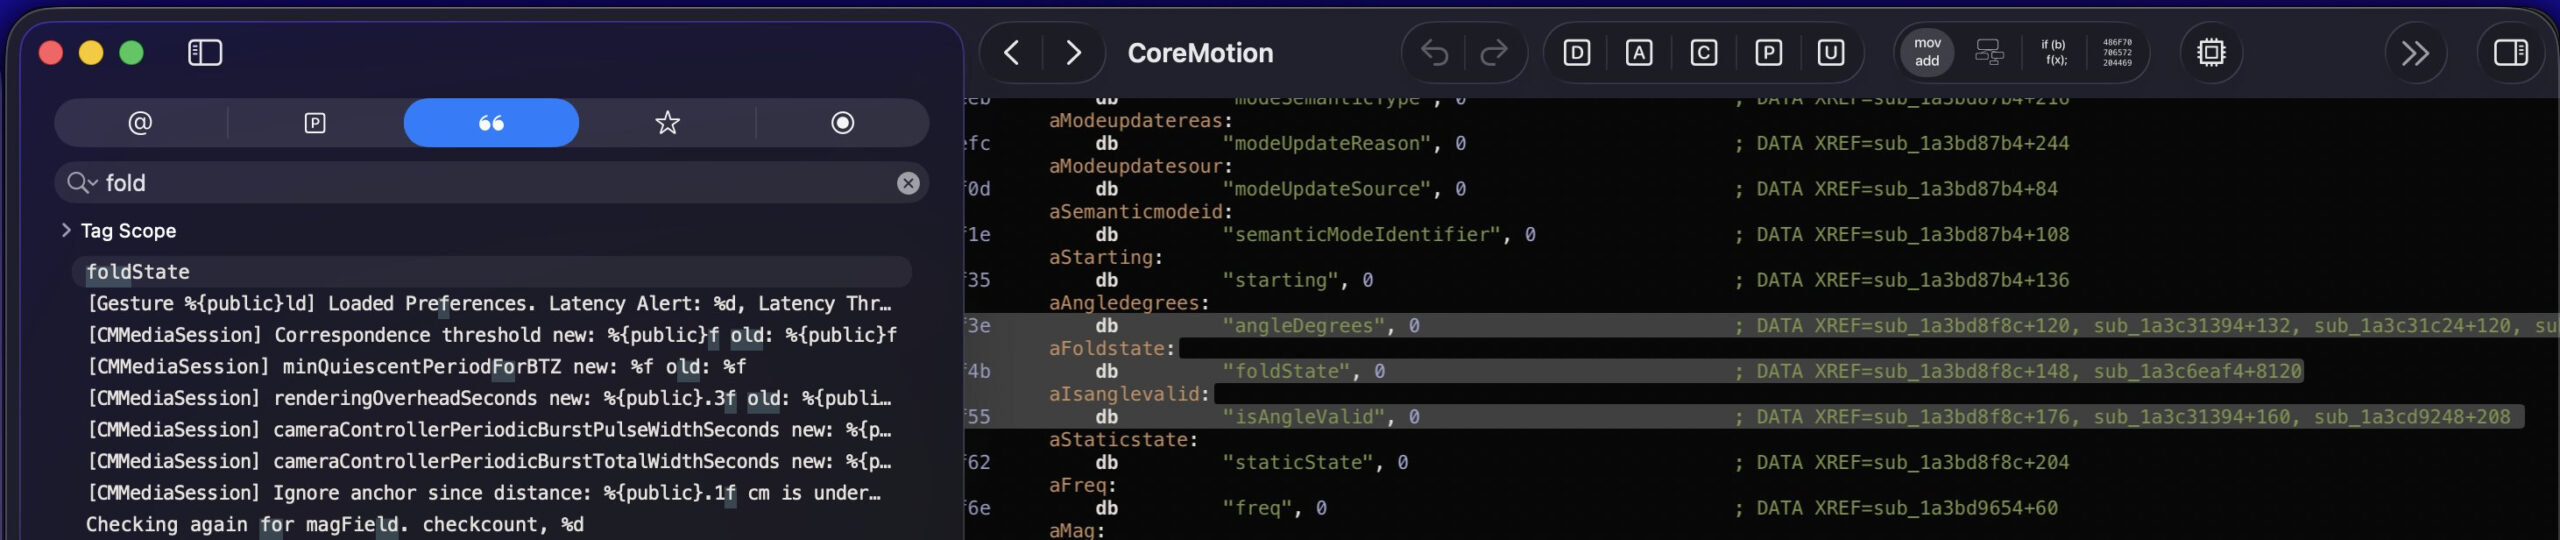The height and width of the screenshot is (540, 2560).
Task: Mark selection as Undefined (U)
Action: click(1831, 52)
